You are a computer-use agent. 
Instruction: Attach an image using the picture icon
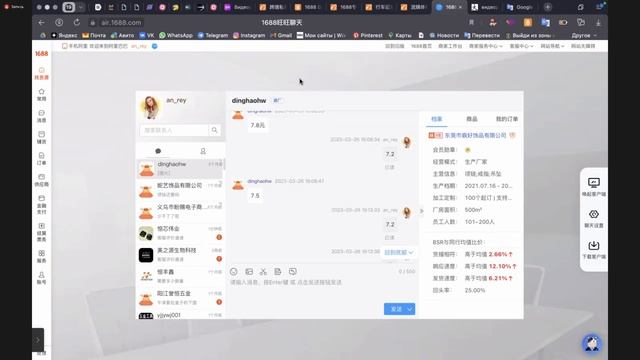[249, 271]
